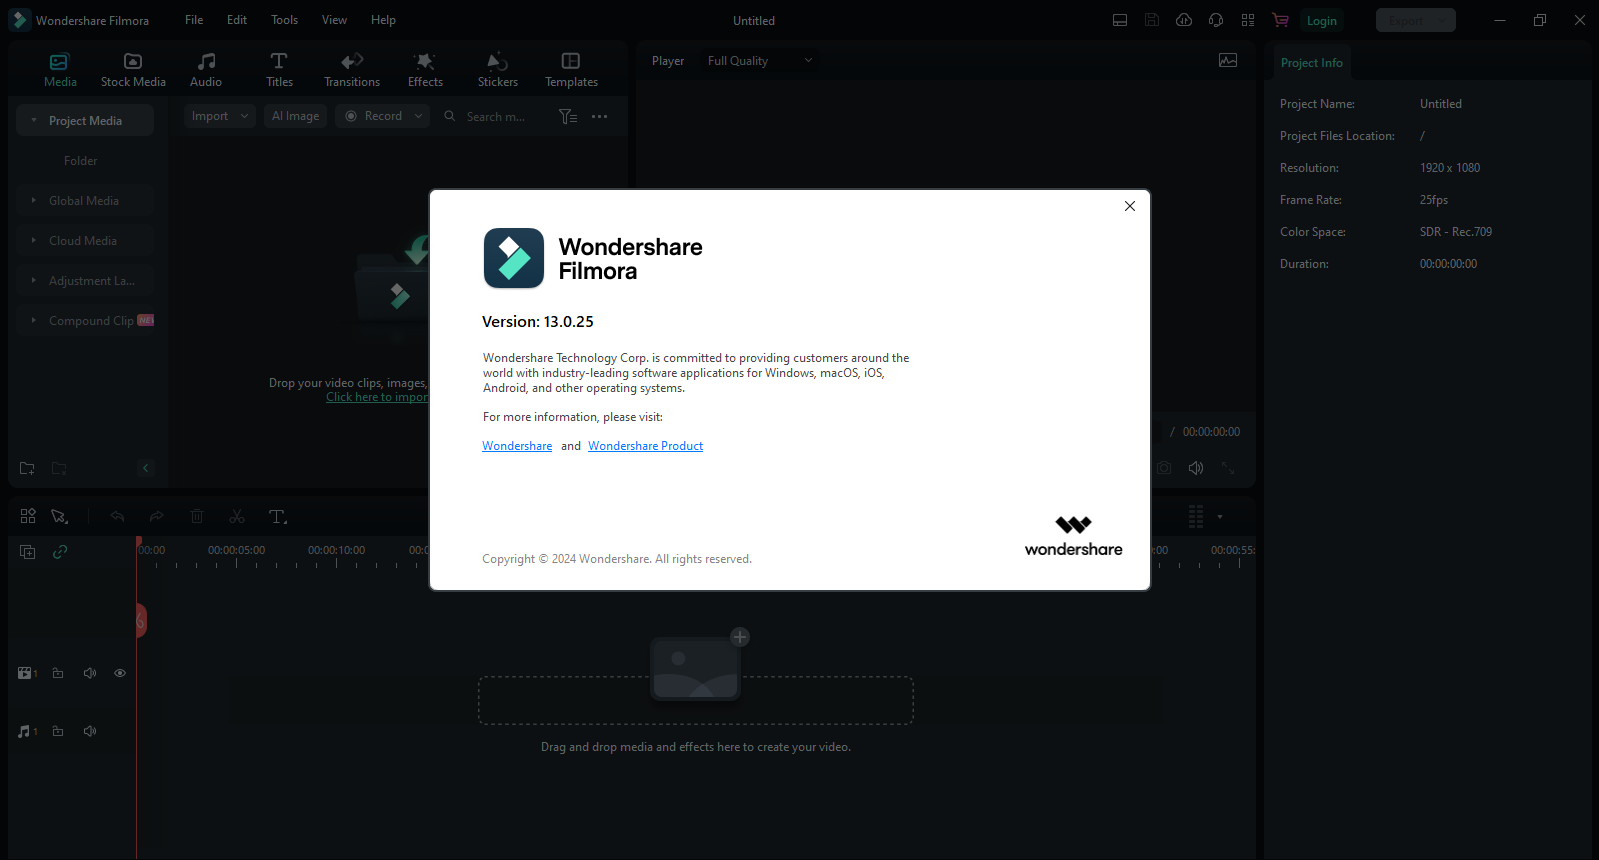Open the Tools menu
This screenshot has width=1599, height=860.
pos(284,20)
